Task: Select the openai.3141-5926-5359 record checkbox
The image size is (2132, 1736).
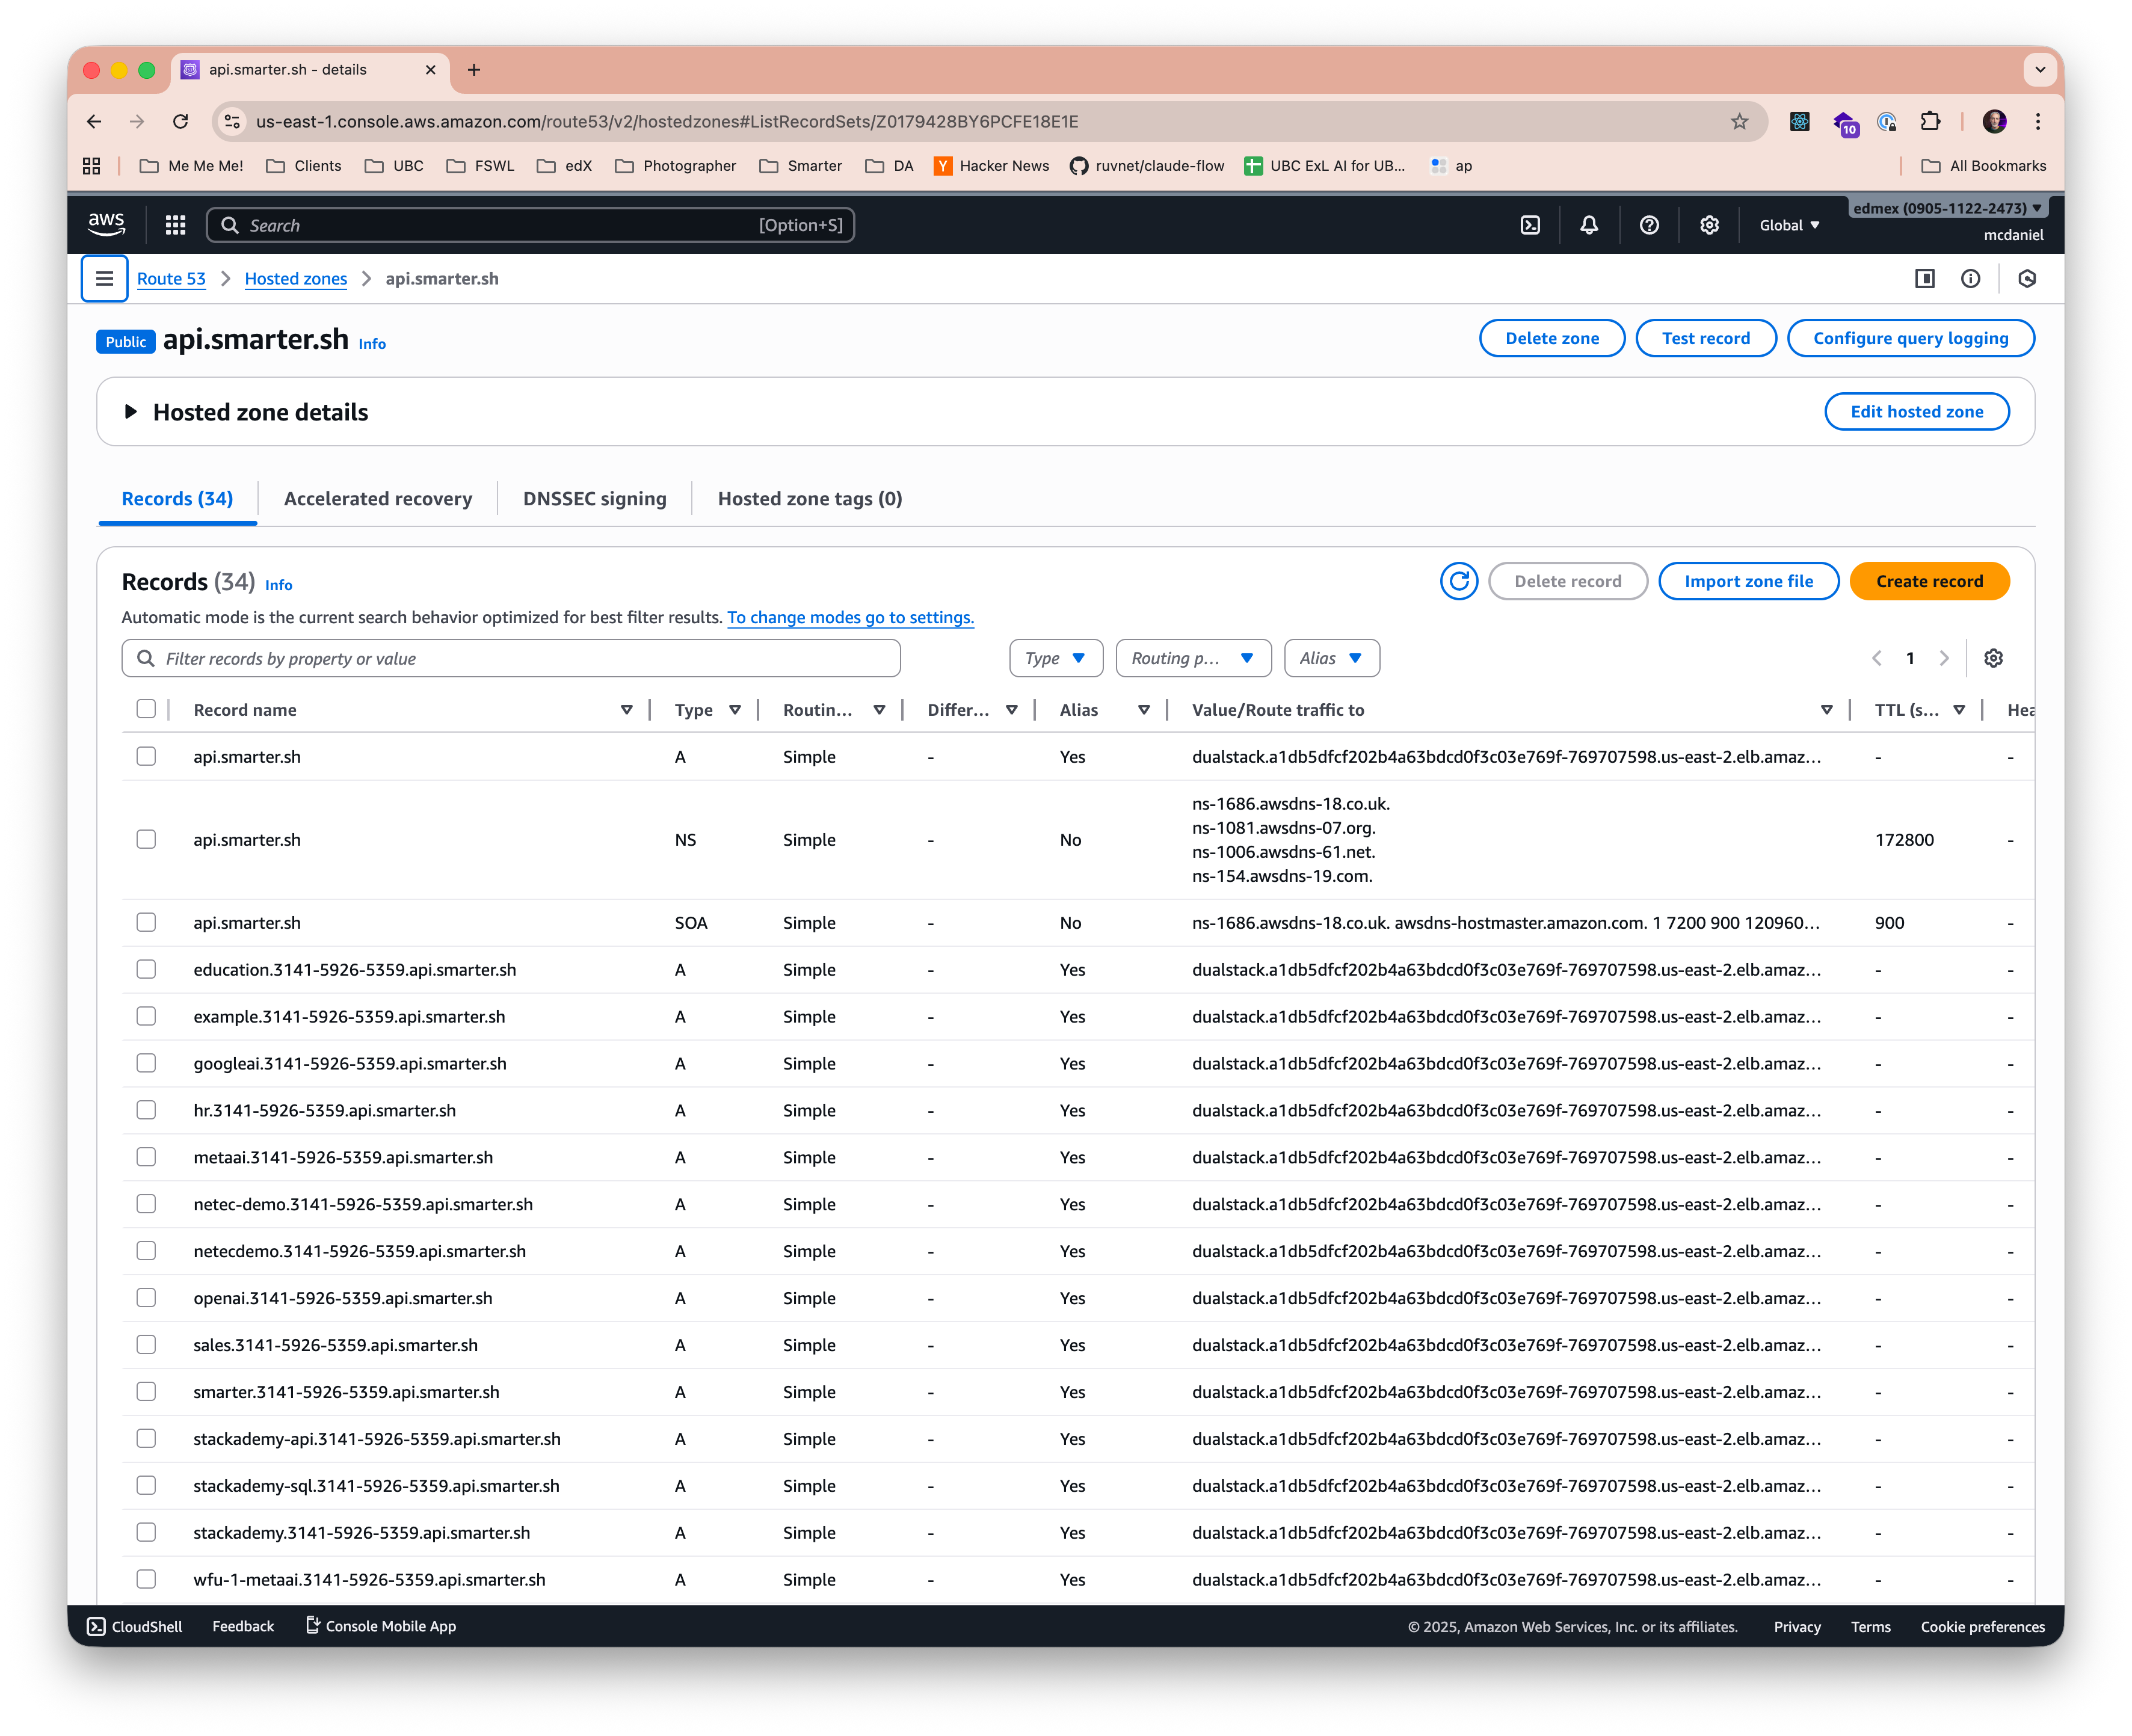Action: (x=146, y=1297)
